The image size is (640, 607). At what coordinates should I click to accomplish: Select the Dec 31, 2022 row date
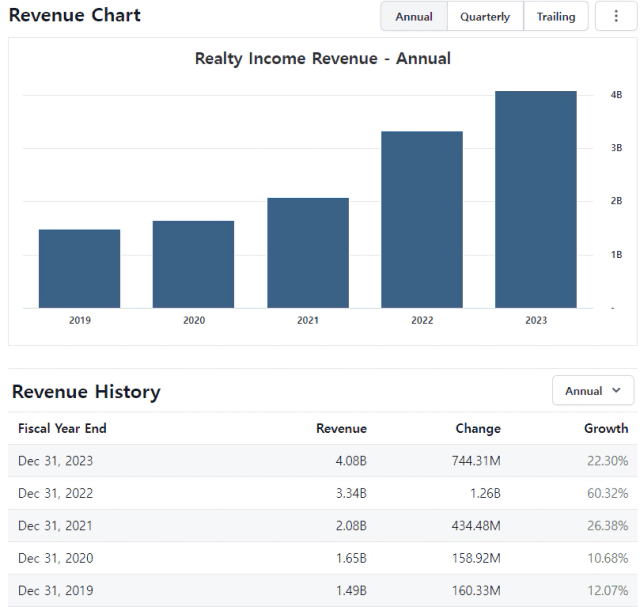pyautogui.click(x=56, y=493)
